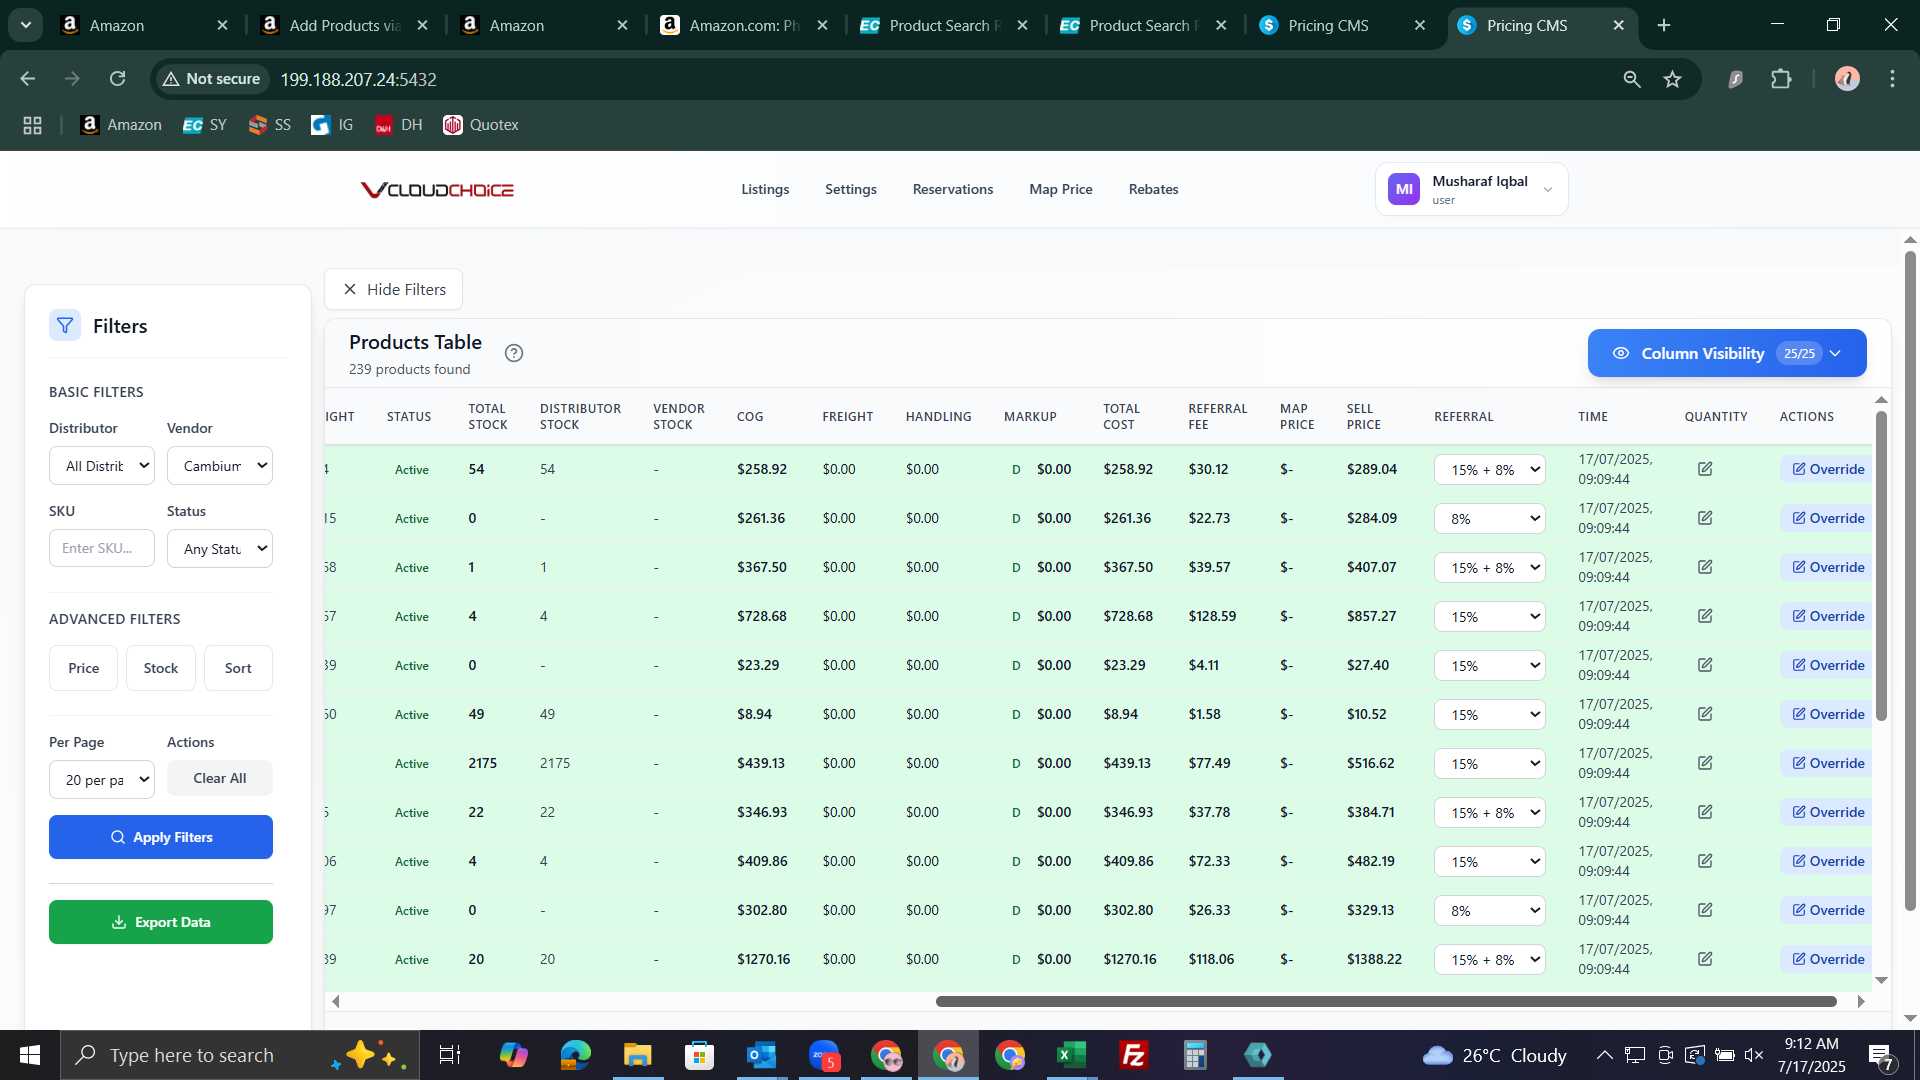Go to the Rebates page

[x=1153, y=189]
